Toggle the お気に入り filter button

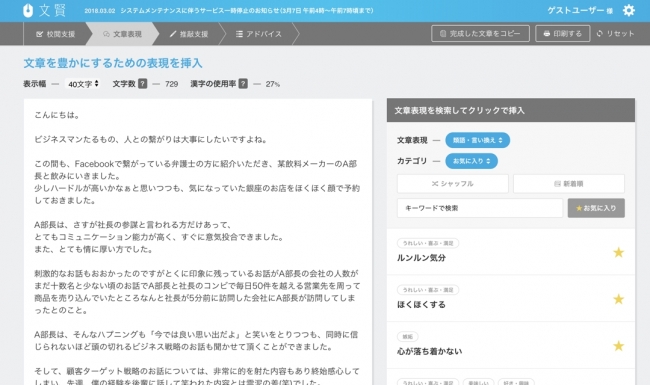(596, 208)
